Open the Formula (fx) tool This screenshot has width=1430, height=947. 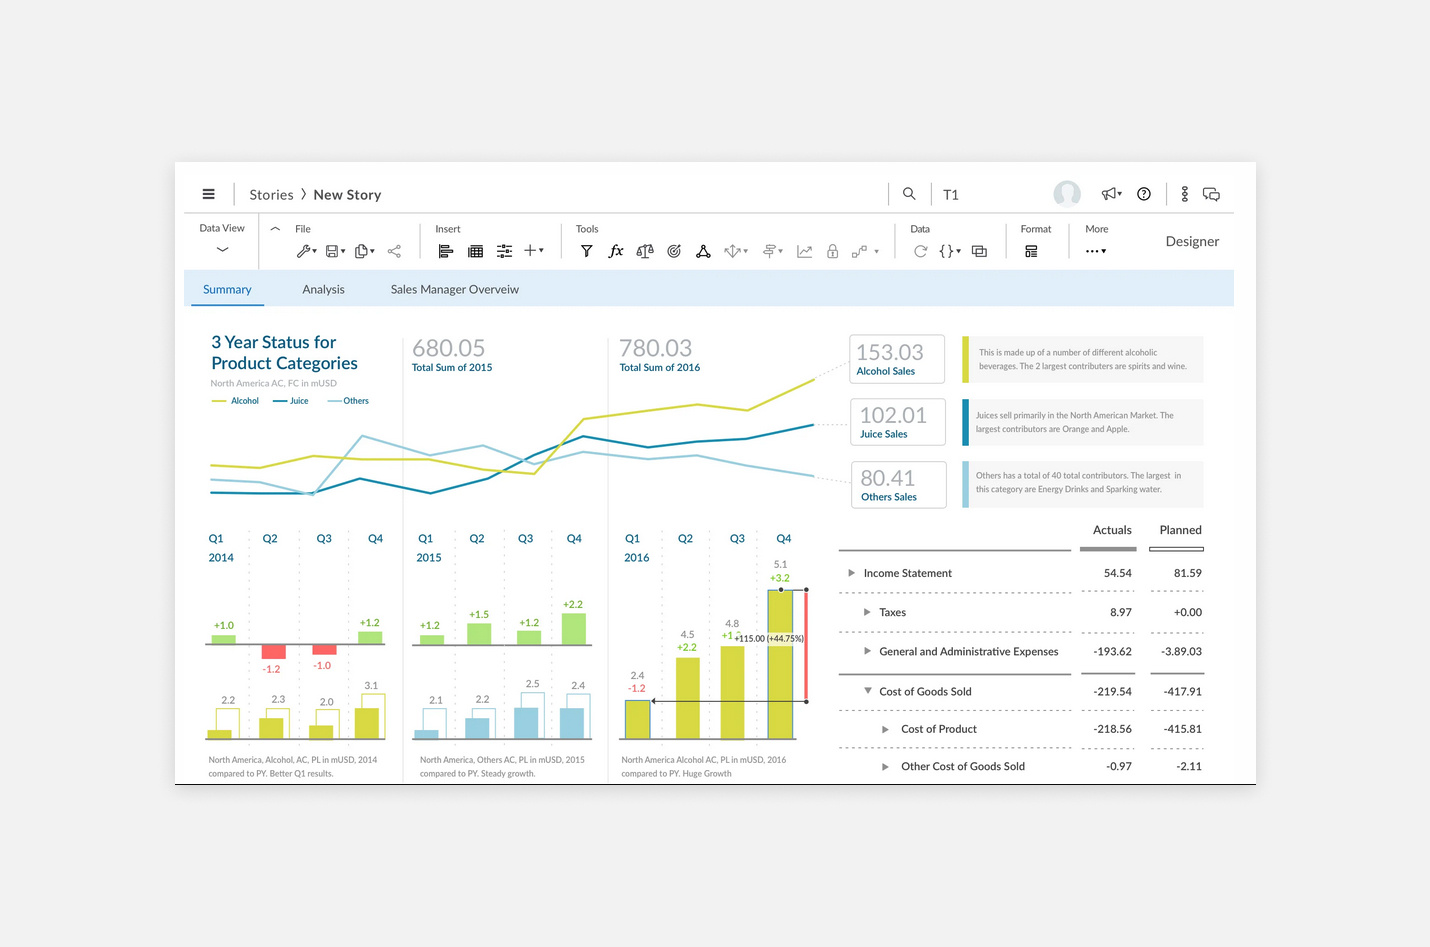coord(616,251)
